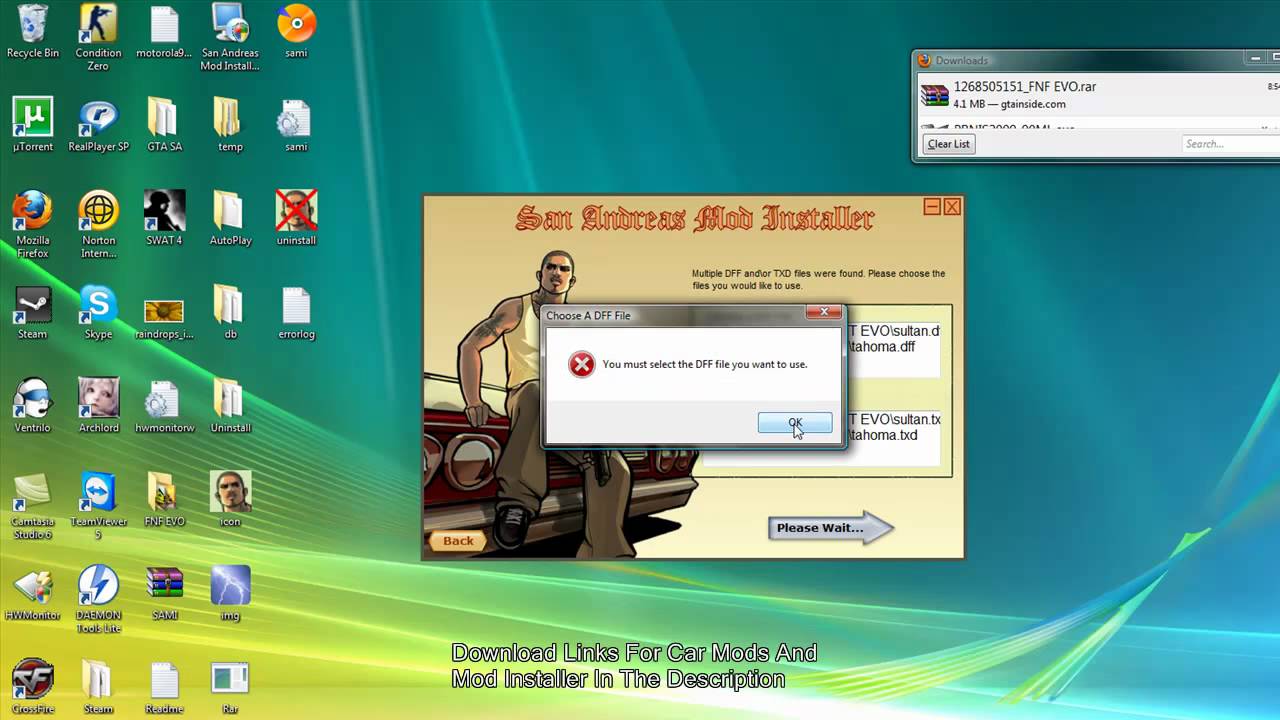The width and height of the screenshot is (1280, 720).
Task: Click Clear List in Downloads window
Action: click(x=948, y=144)
